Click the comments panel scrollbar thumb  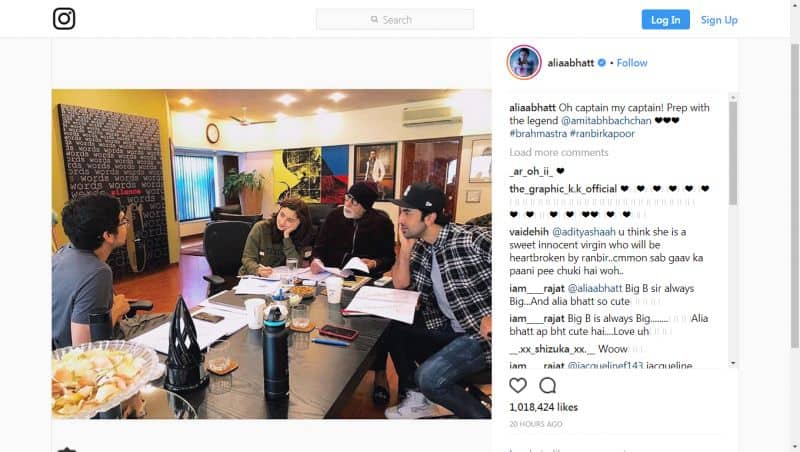pos(733,153)
